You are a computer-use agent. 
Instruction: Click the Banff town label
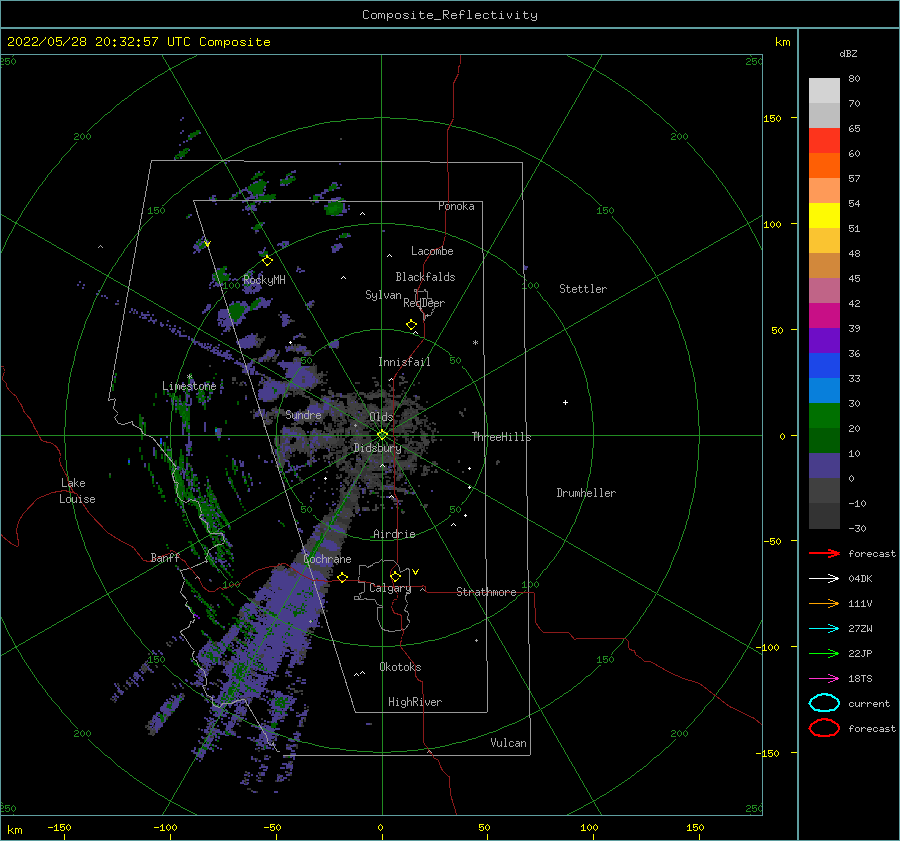point(165,557)
